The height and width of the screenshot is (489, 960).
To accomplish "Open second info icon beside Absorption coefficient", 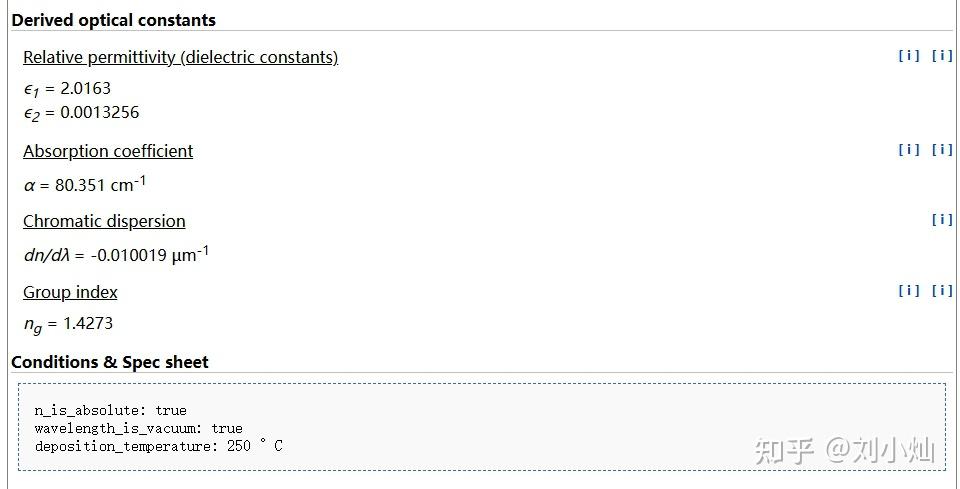I will 942,149.
